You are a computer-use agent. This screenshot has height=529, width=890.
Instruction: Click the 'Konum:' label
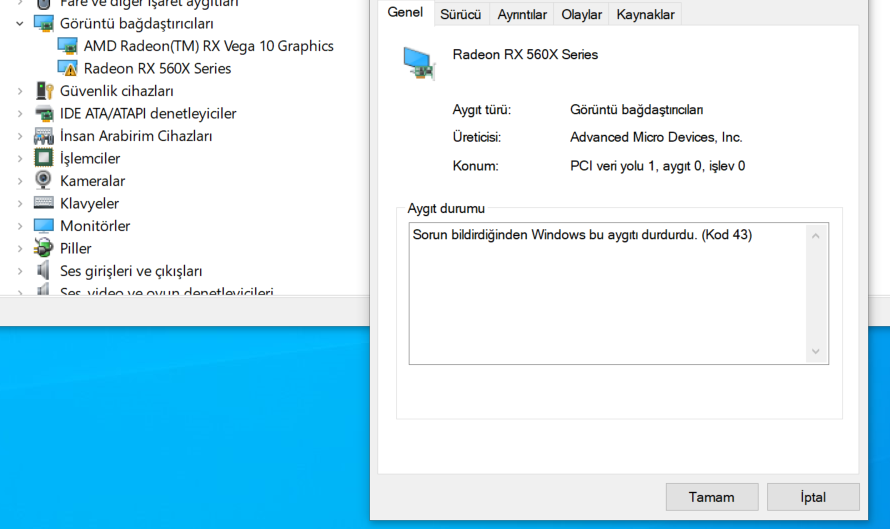[475, 166]
